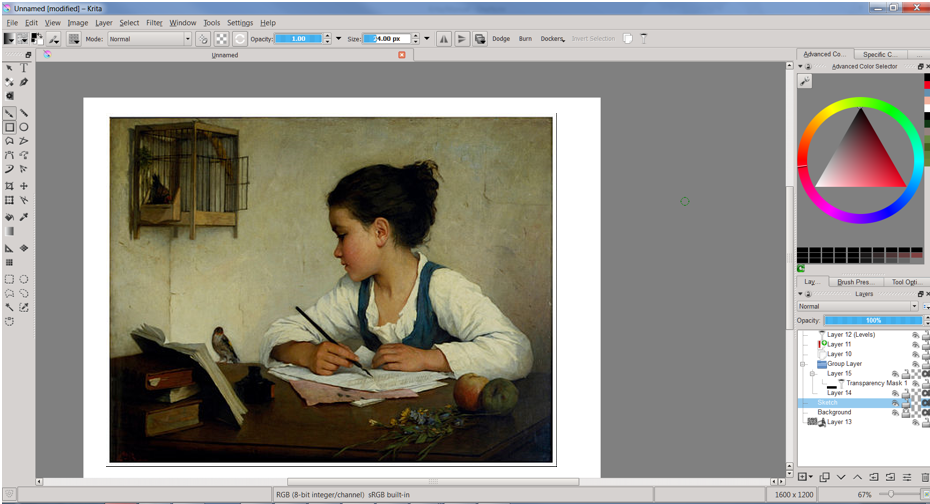
Task: Open the dropdown arrow next to brush Size
Action: (x=426, y=39)
